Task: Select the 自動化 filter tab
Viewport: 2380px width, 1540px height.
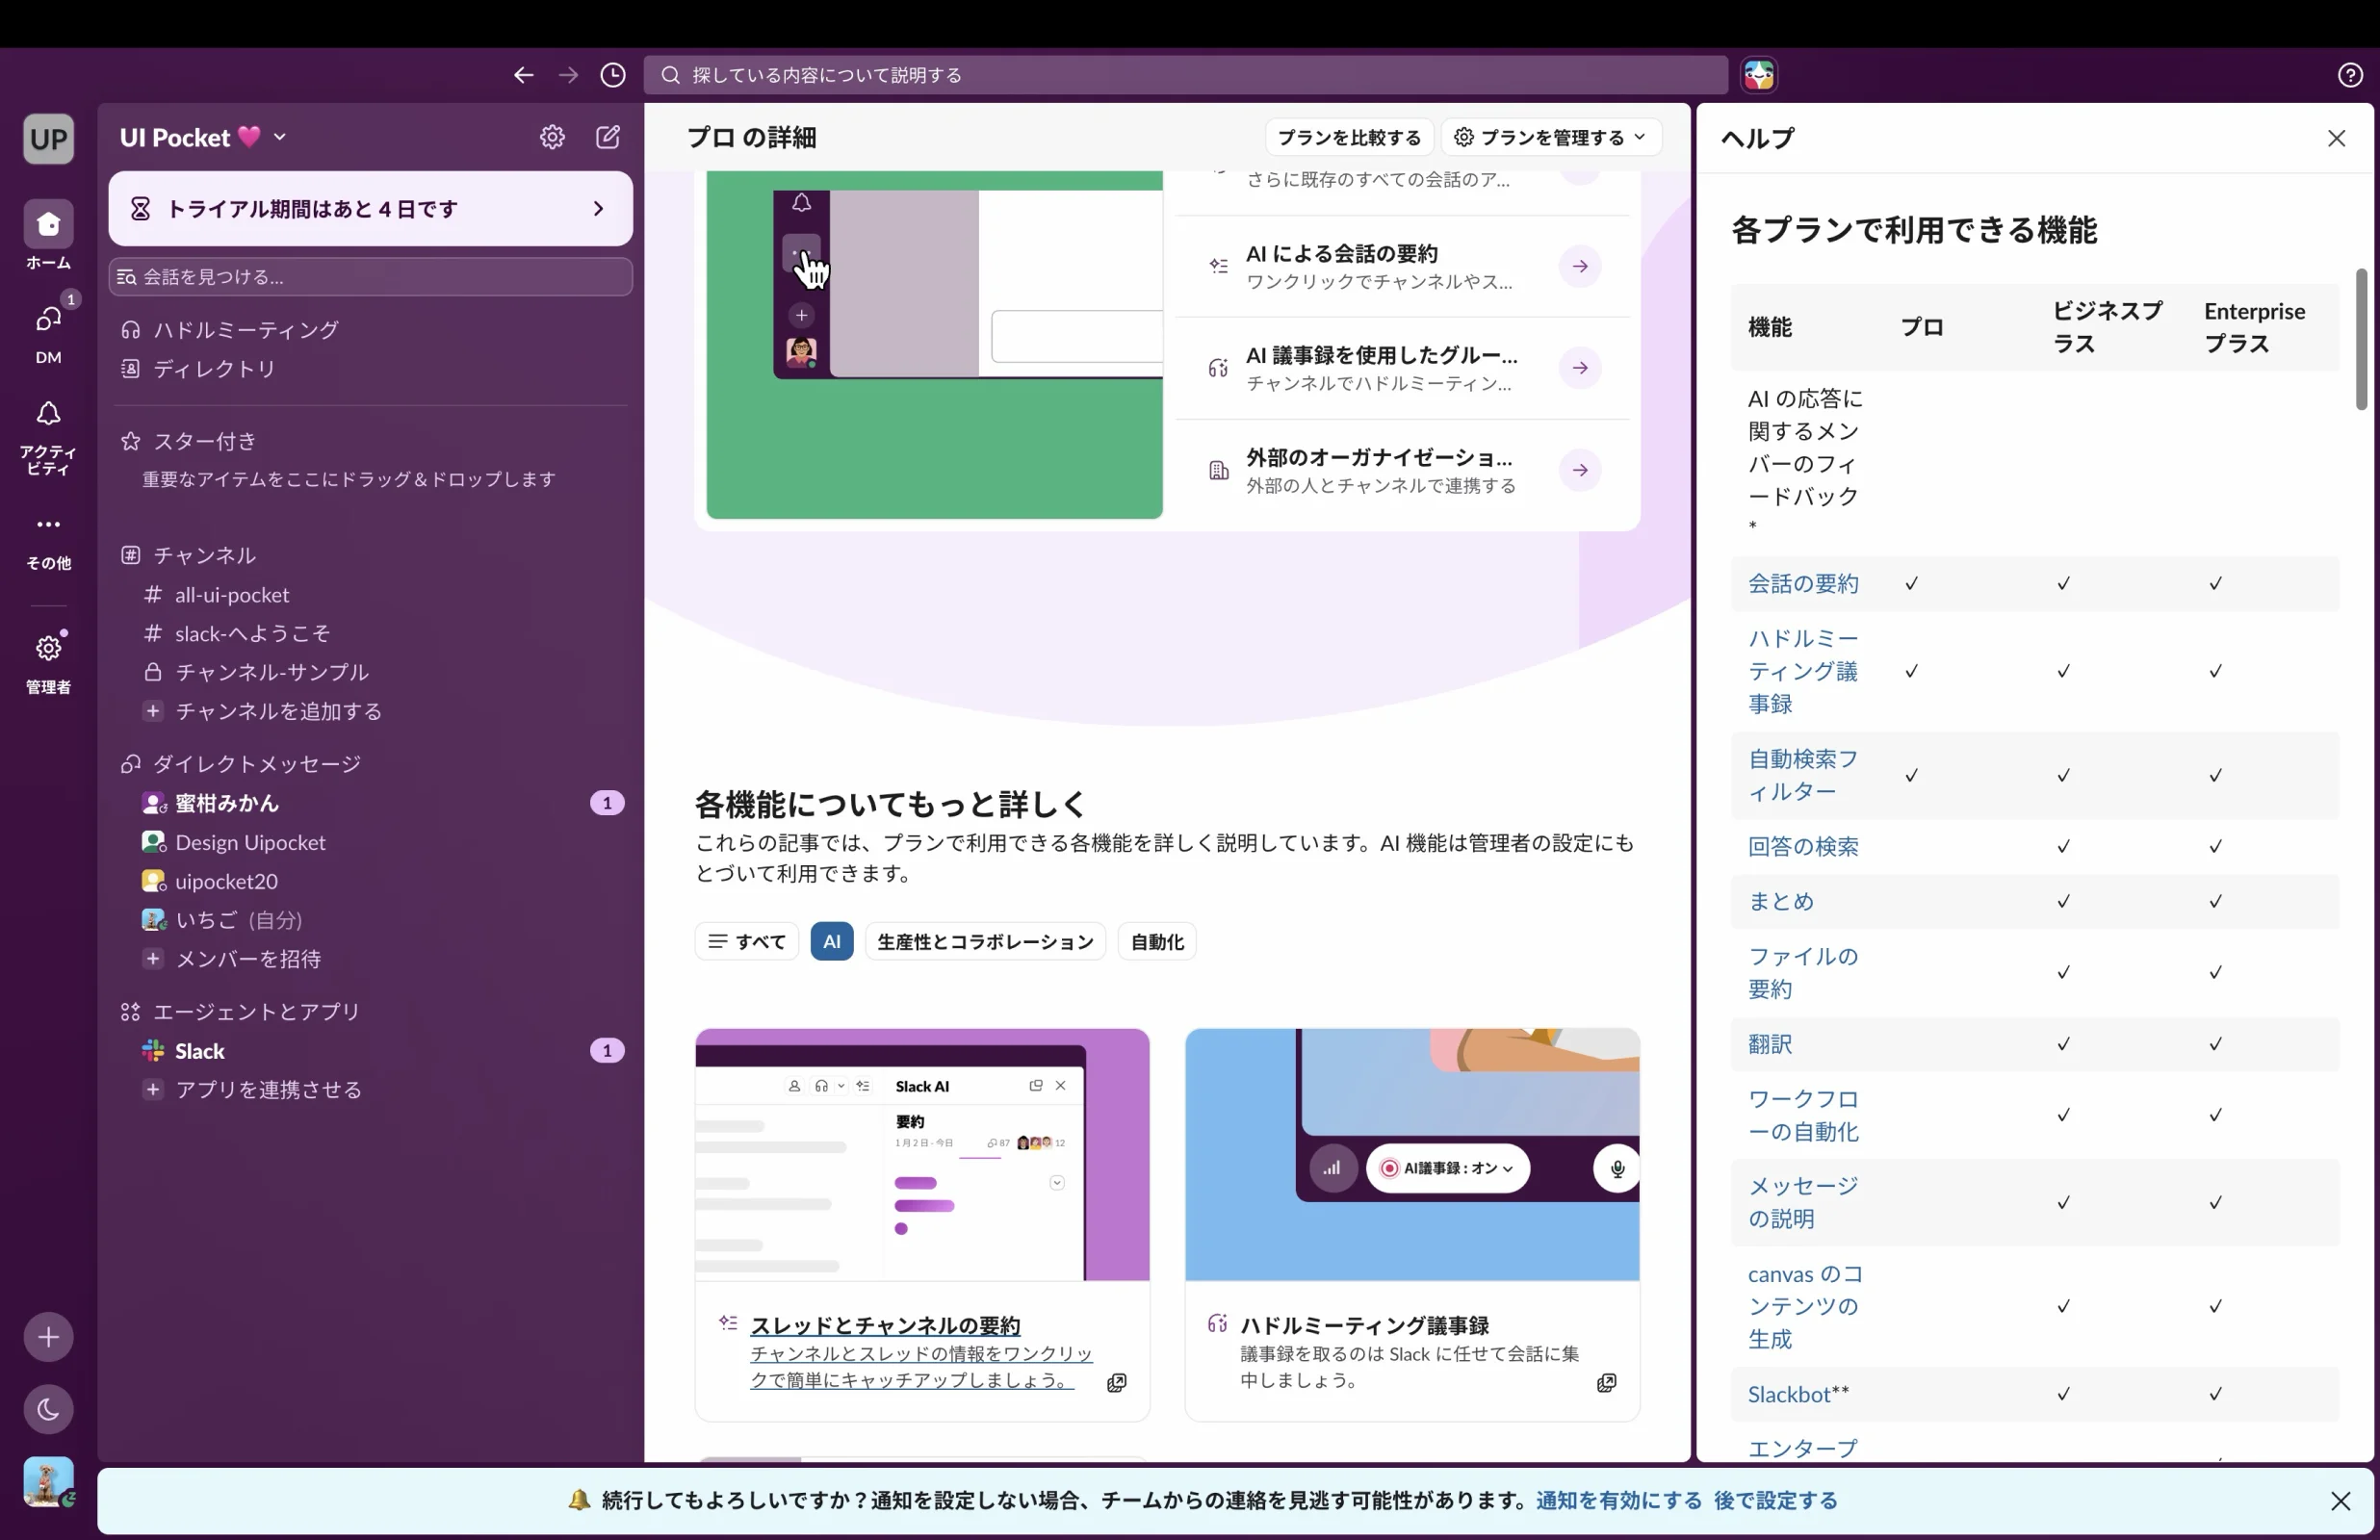Action: [x=1157, y=941]
